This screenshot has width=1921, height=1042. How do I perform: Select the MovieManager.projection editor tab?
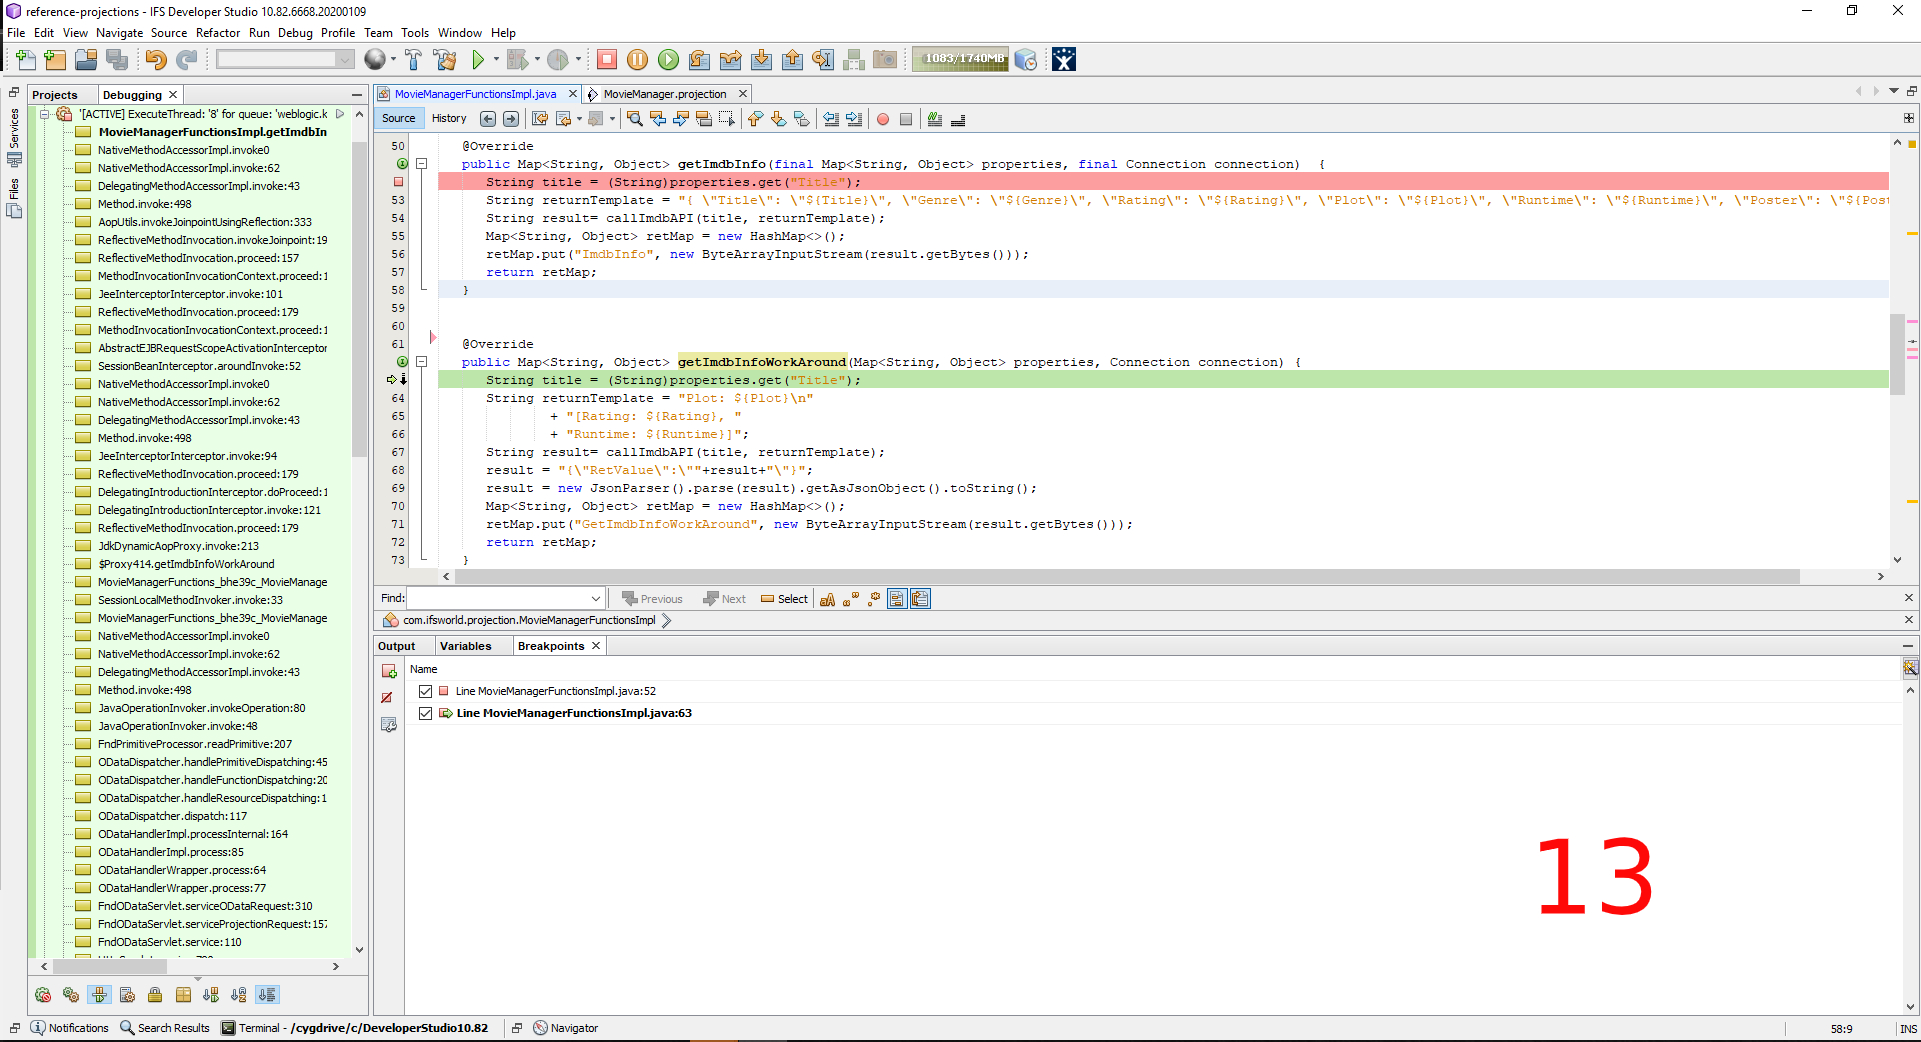664,94
